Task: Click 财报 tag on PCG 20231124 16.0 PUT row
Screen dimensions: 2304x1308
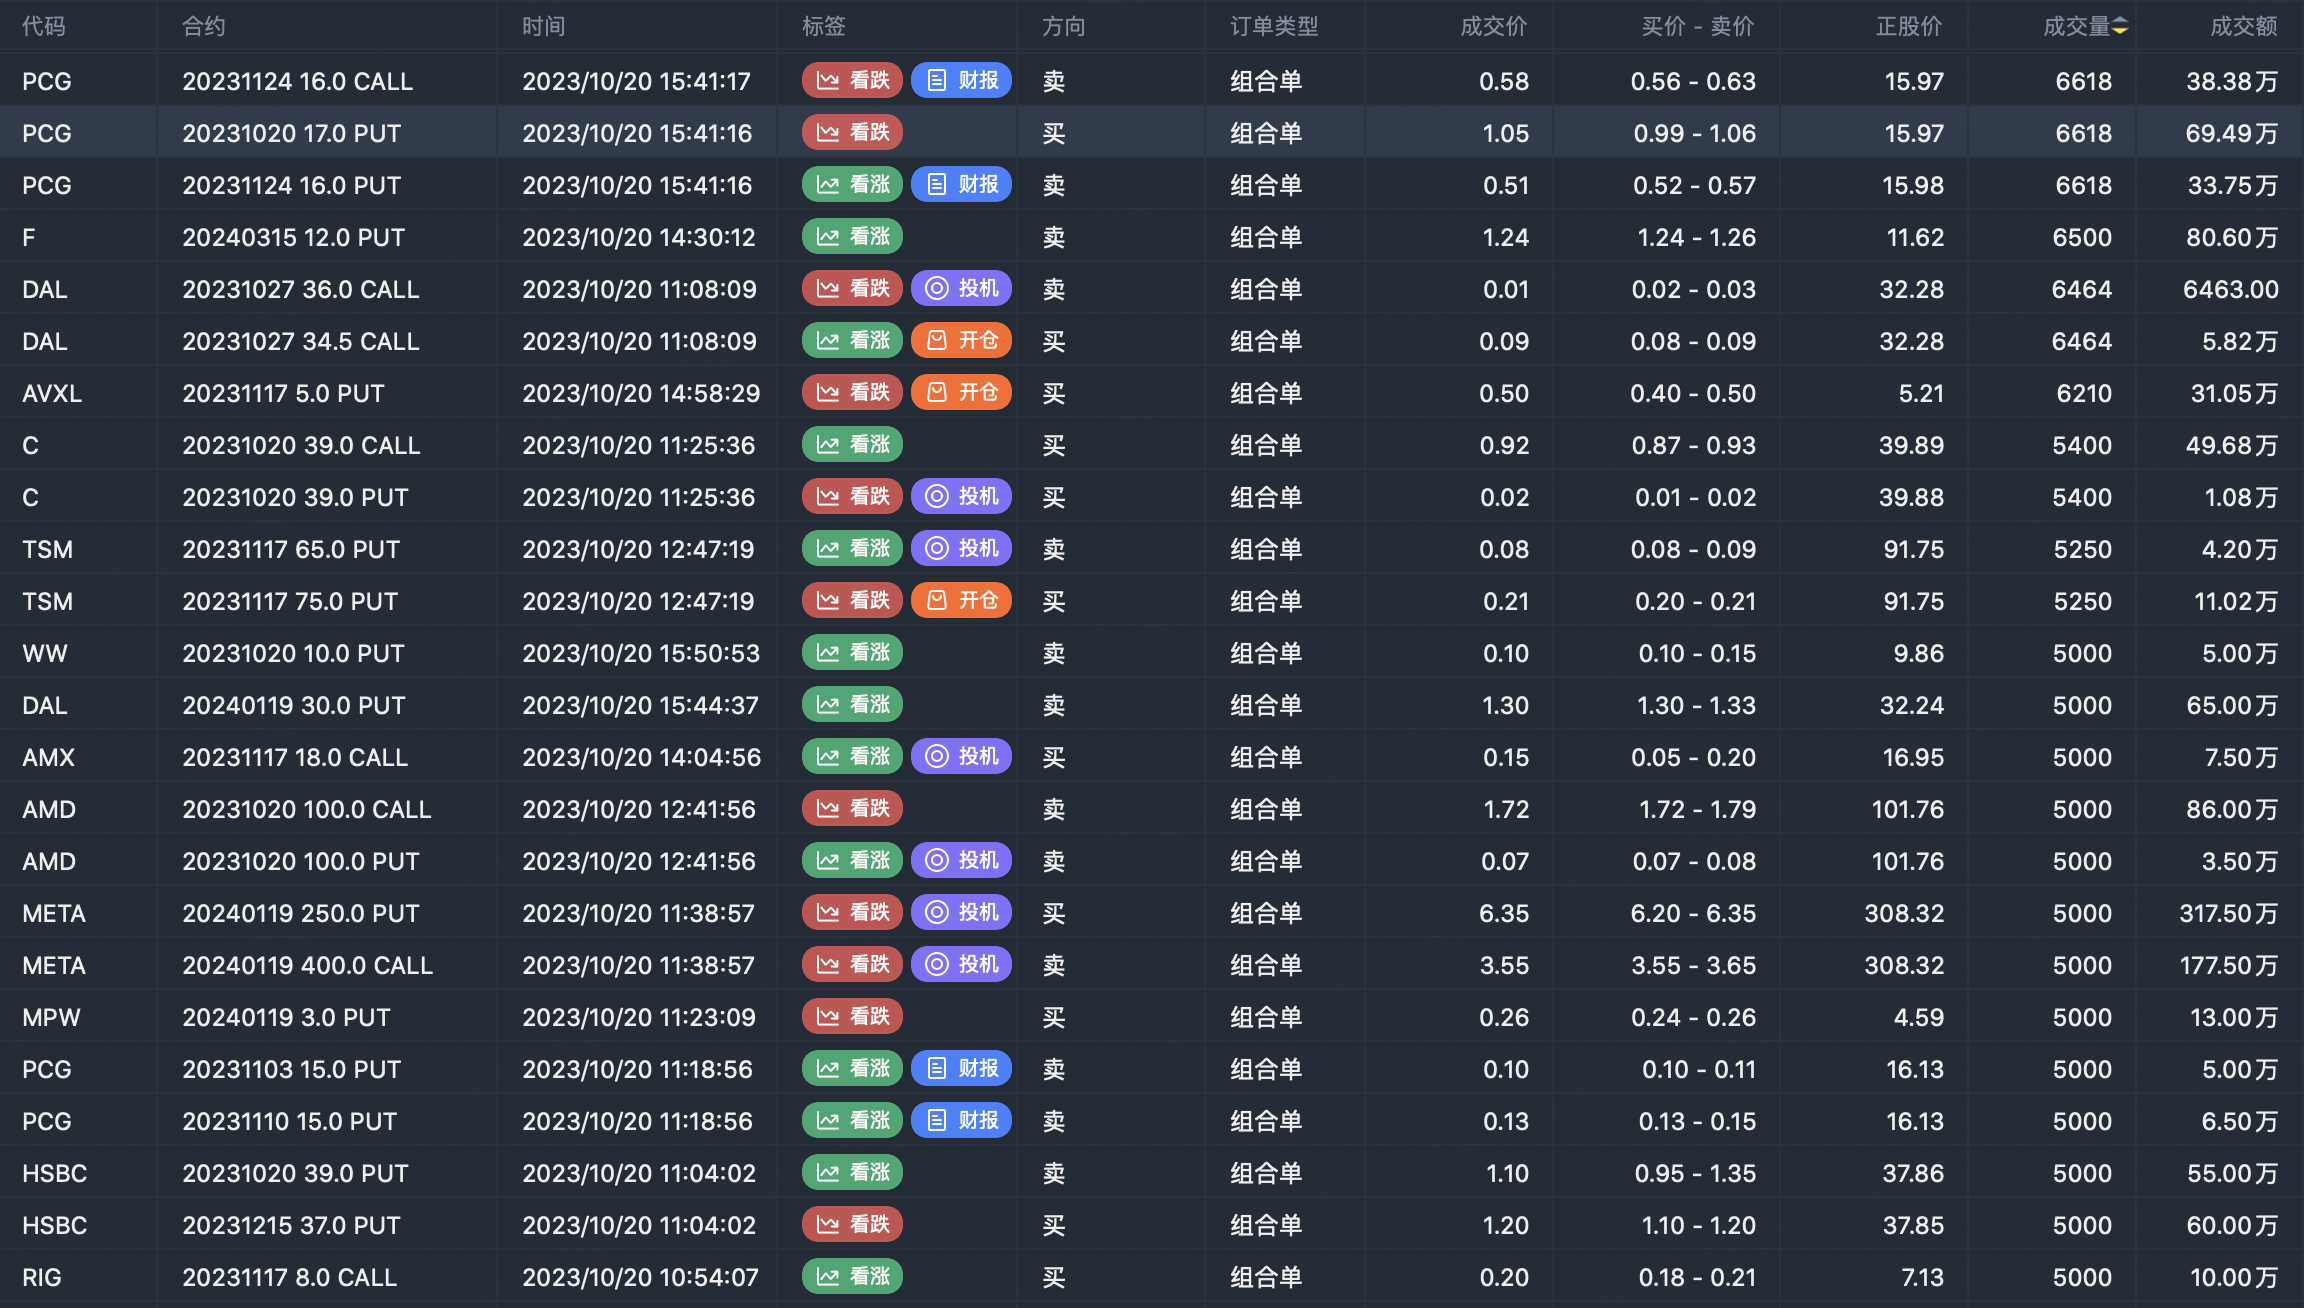Action: click(x=961, y=185)
